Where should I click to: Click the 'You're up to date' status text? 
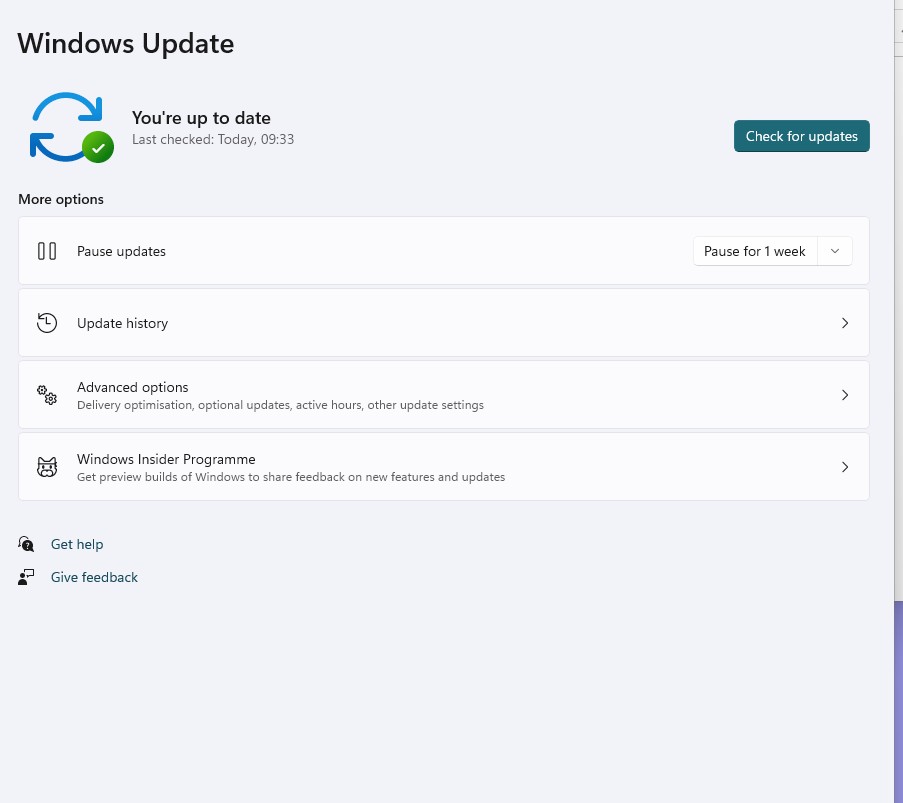point(201,118)
